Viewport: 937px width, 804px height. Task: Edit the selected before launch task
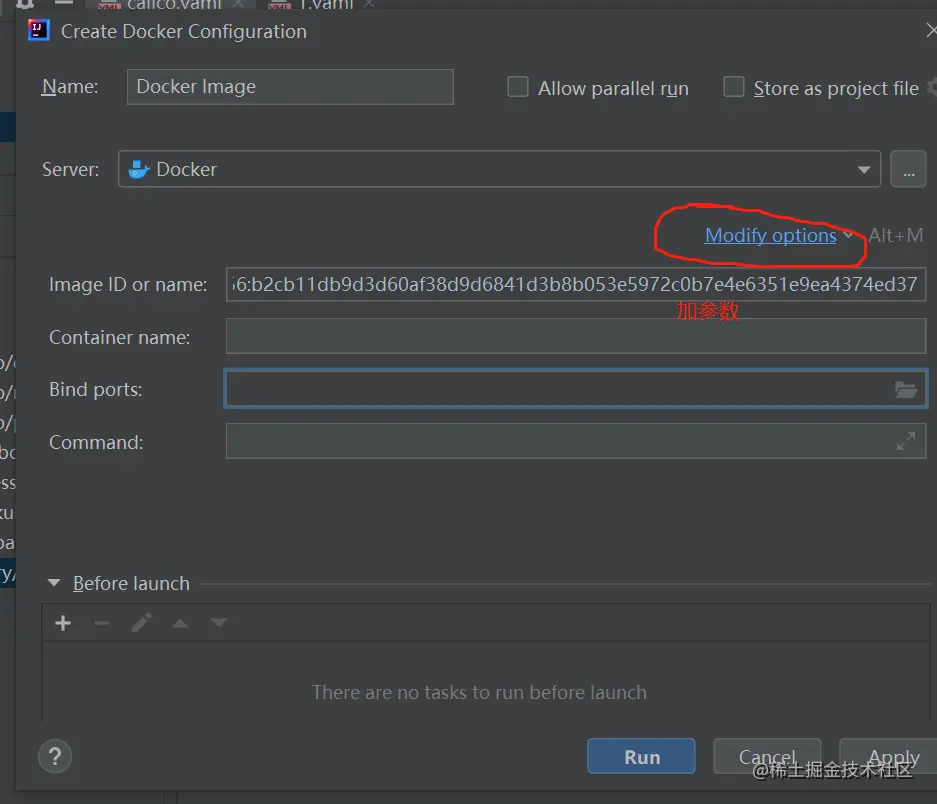click(x=142, y=623)
